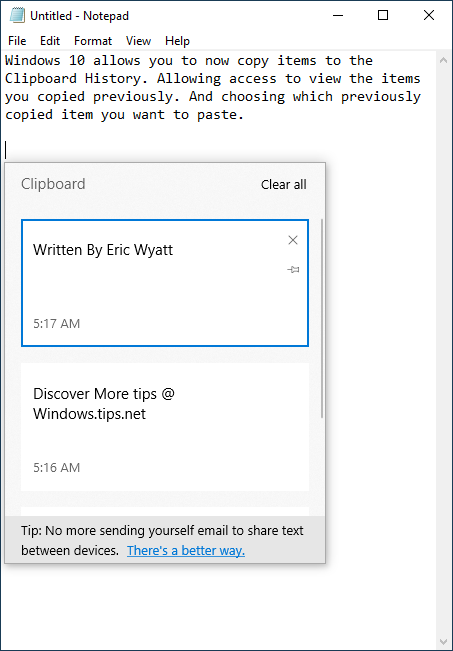Image resolution: width=453 pixels, height=651 pixels.
Task: Select the partially visible third clipboard item
Action: 165,512
